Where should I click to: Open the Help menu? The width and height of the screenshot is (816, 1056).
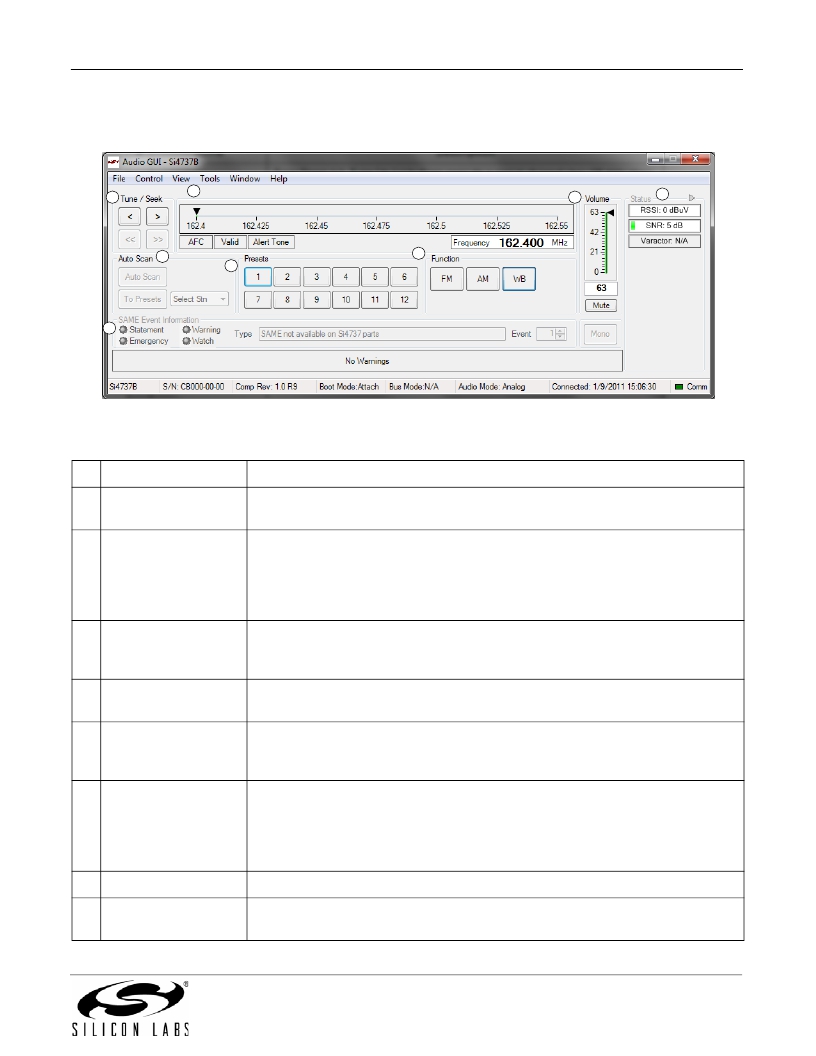point(279,178)
